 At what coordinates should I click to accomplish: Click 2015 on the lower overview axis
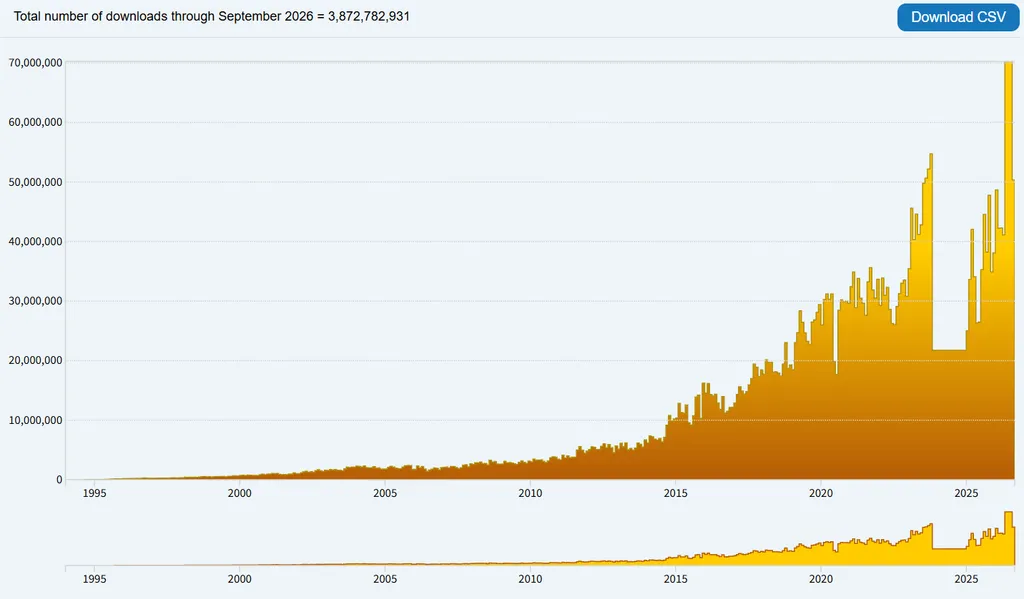pyautogui.click(x=676, y=579)
